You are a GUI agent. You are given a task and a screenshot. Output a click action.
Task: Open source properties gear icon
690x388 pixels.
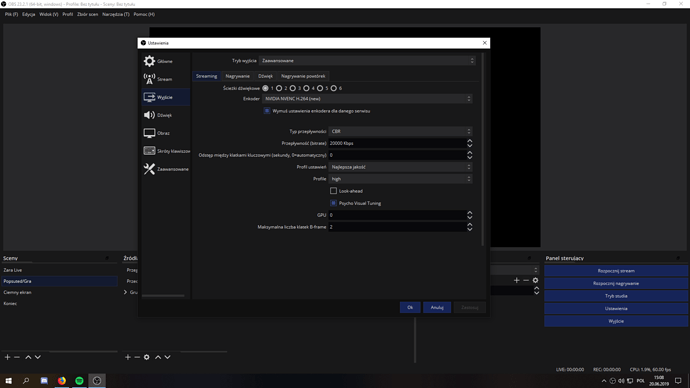pos(147,357)
